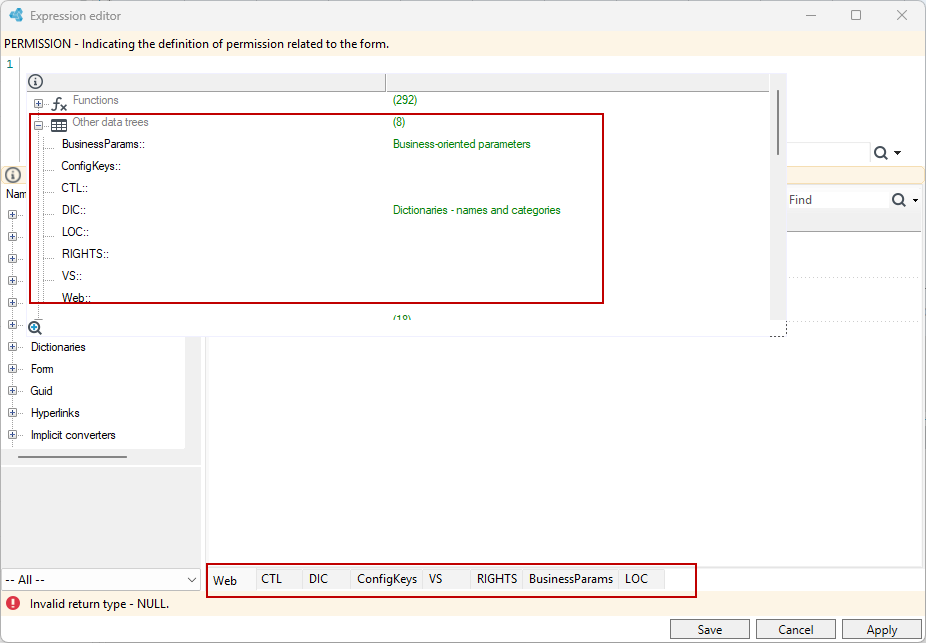Collapse the Other data trees node
This screenshot has width=926, height=643.
38,125
